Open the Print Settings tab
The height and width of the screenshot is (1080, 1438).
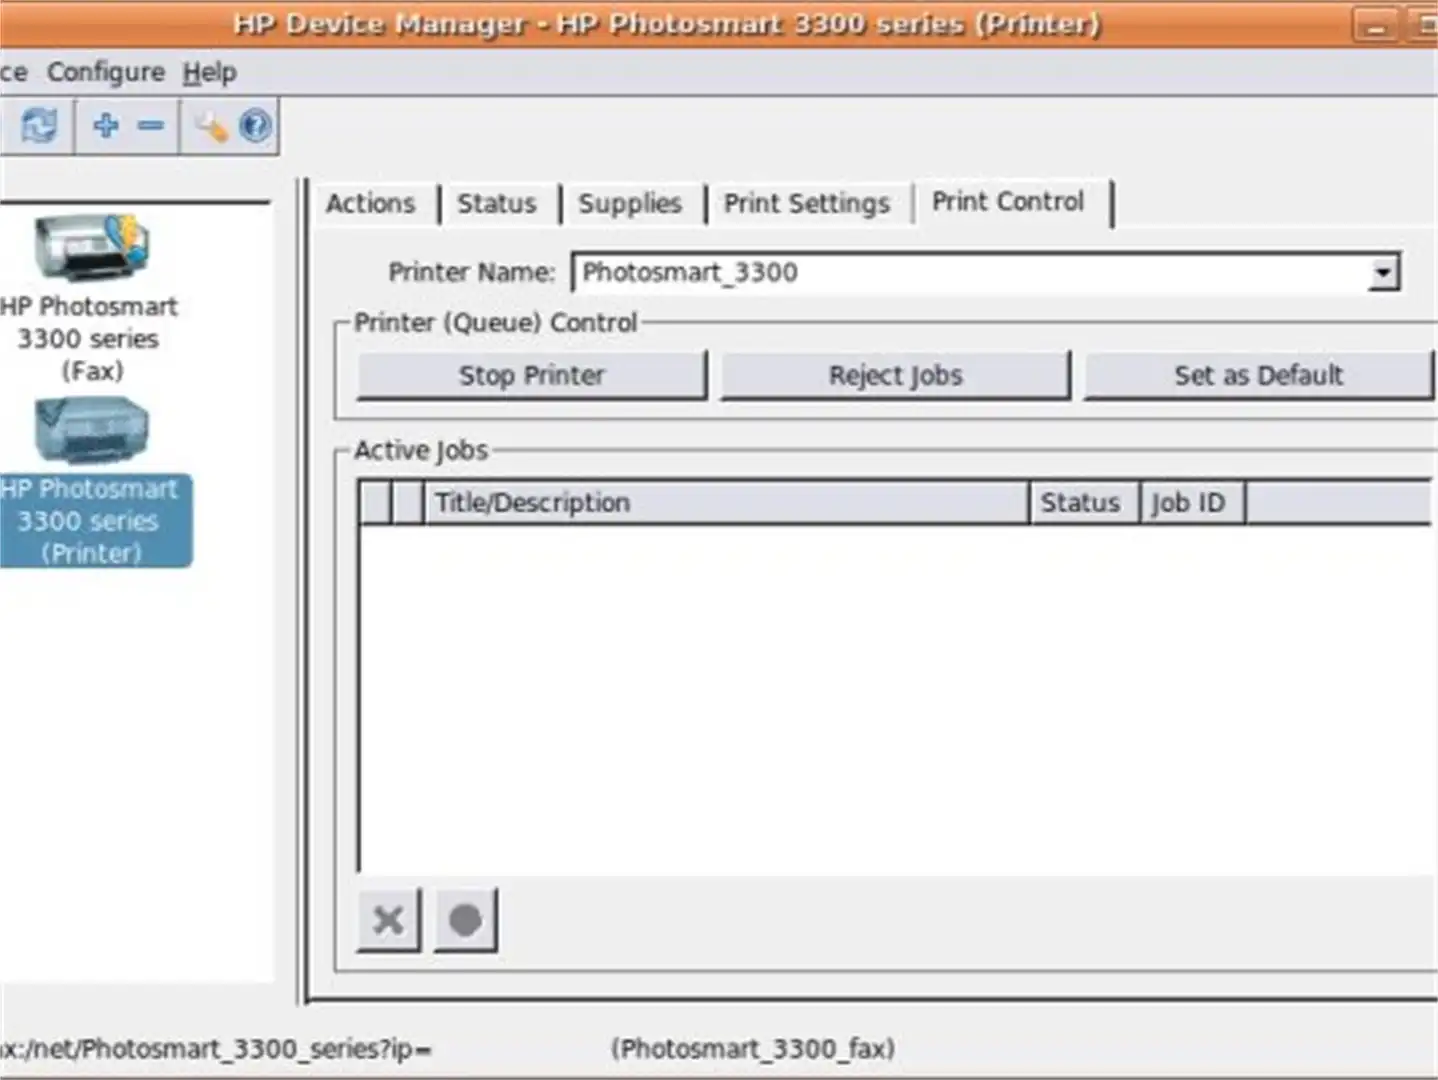807,203
